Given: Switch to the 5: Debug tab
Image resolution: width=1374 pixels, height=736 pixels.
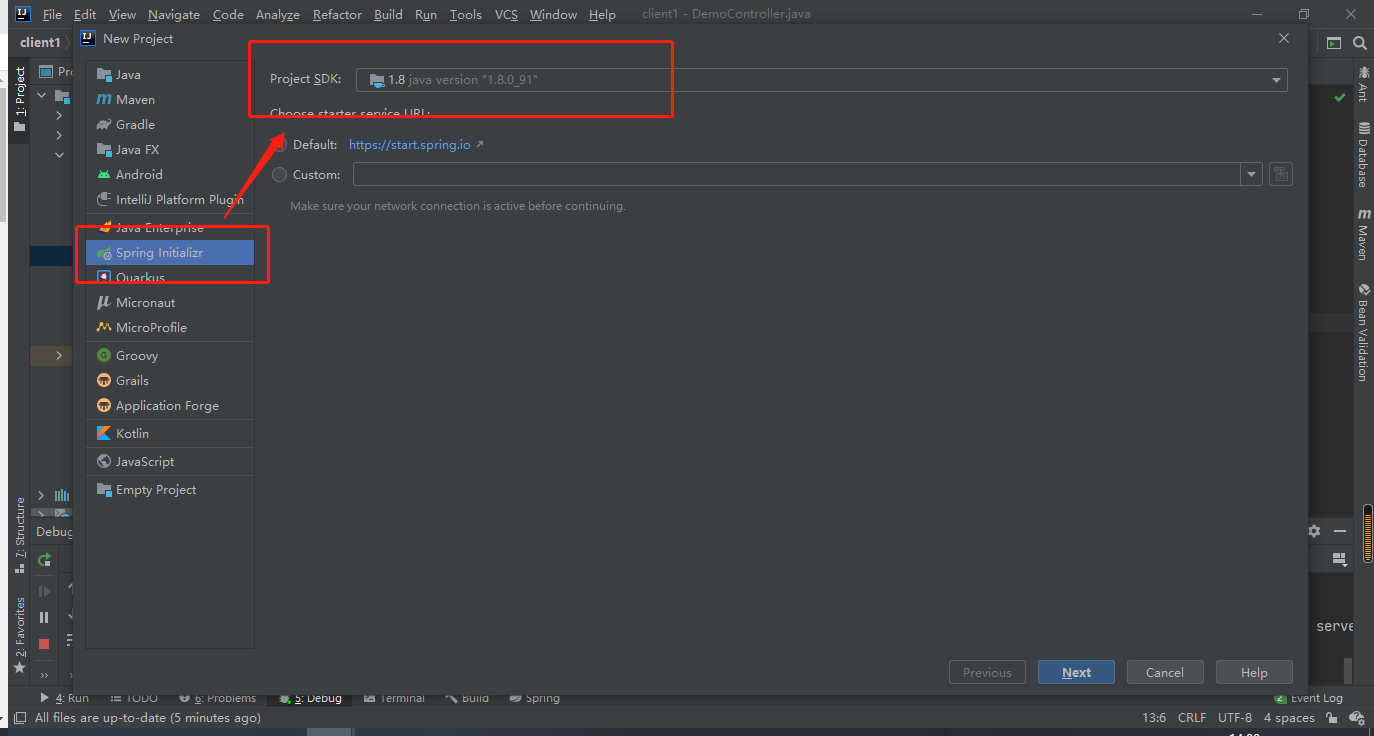Looking at the screenshot, I should coord(310,698).
